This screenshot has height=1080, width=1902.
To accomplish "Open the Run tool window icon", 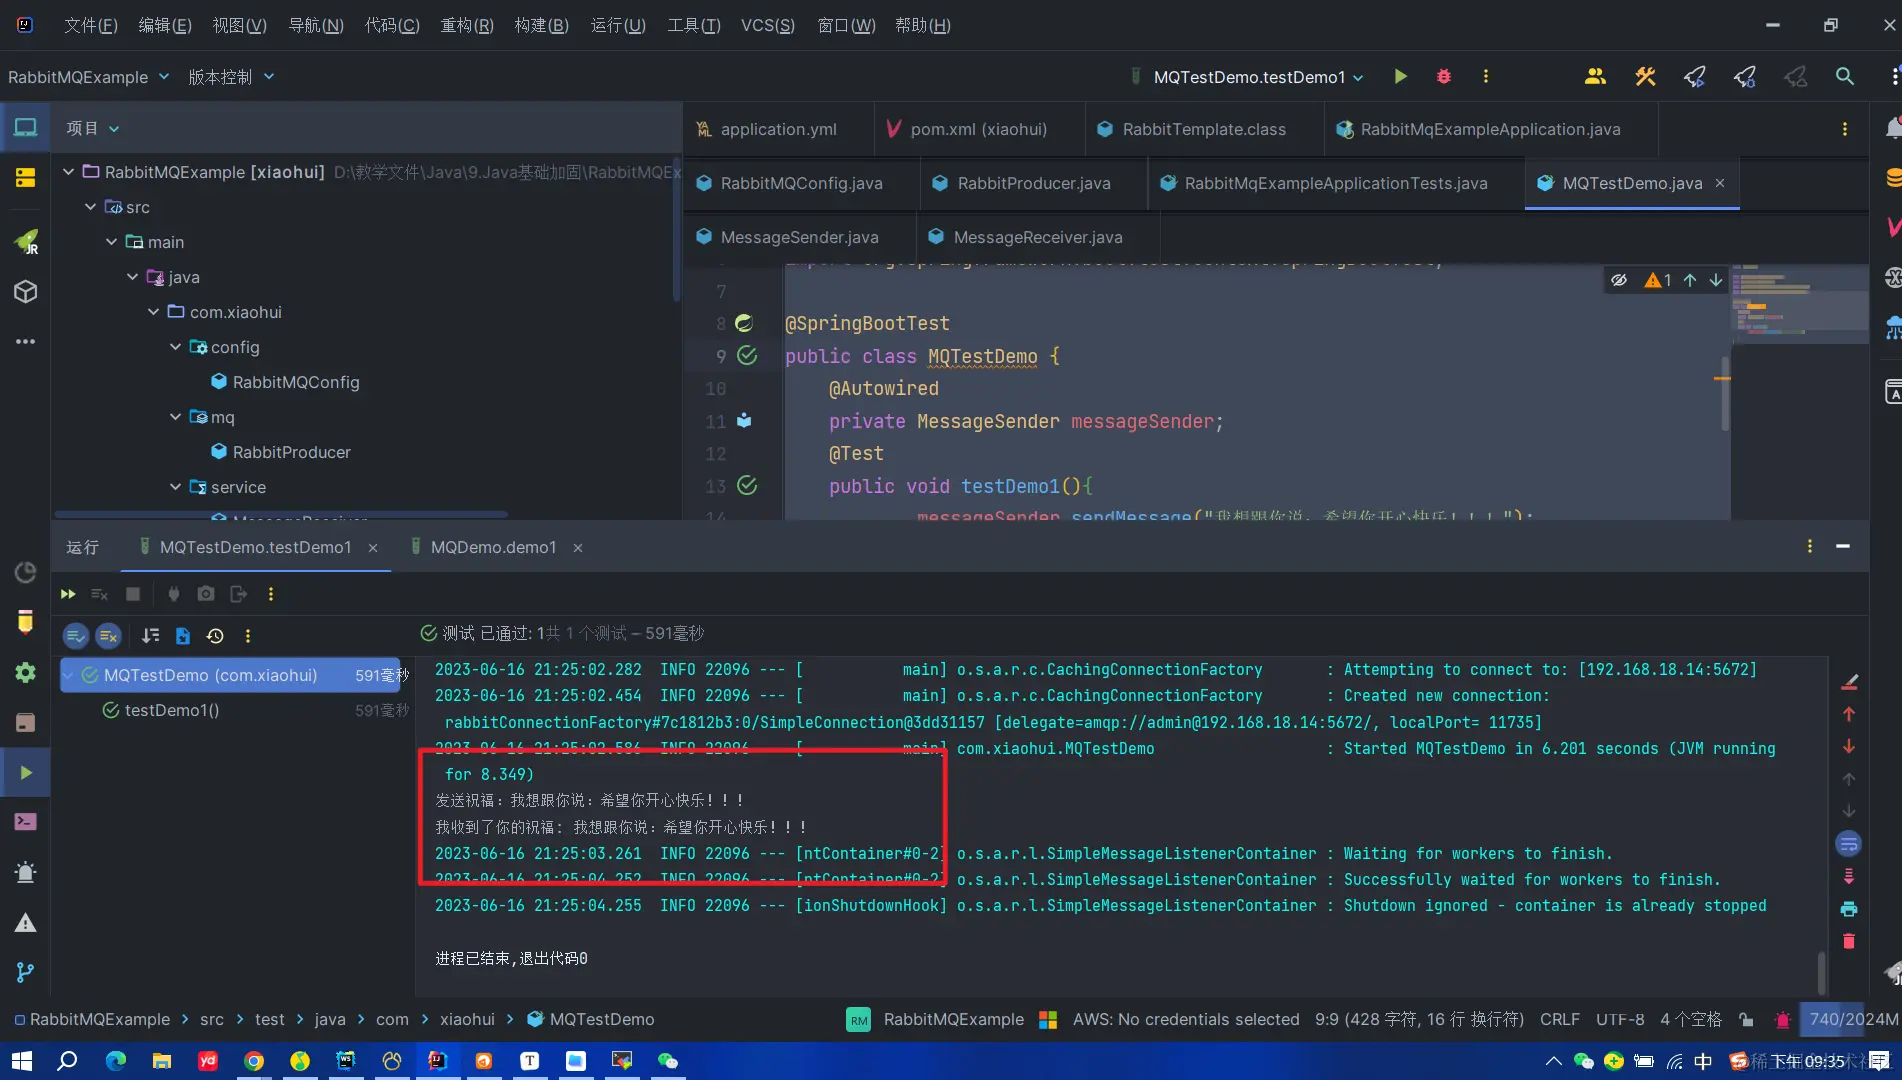I will click(25, 772).
